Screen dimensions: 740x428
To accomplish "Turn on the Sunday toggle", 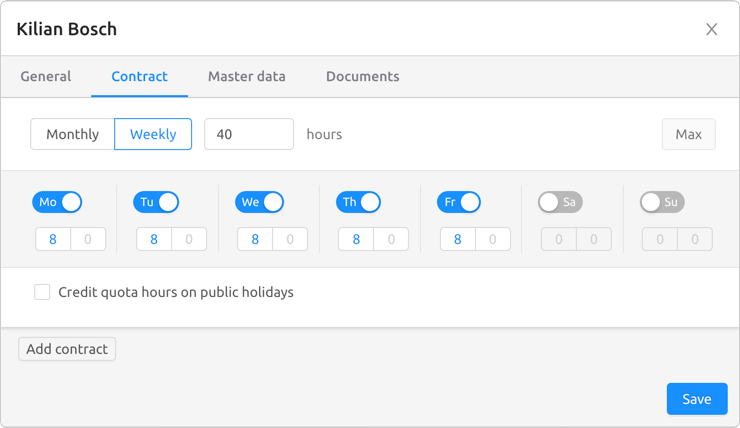I will click(x=662, y=202).
